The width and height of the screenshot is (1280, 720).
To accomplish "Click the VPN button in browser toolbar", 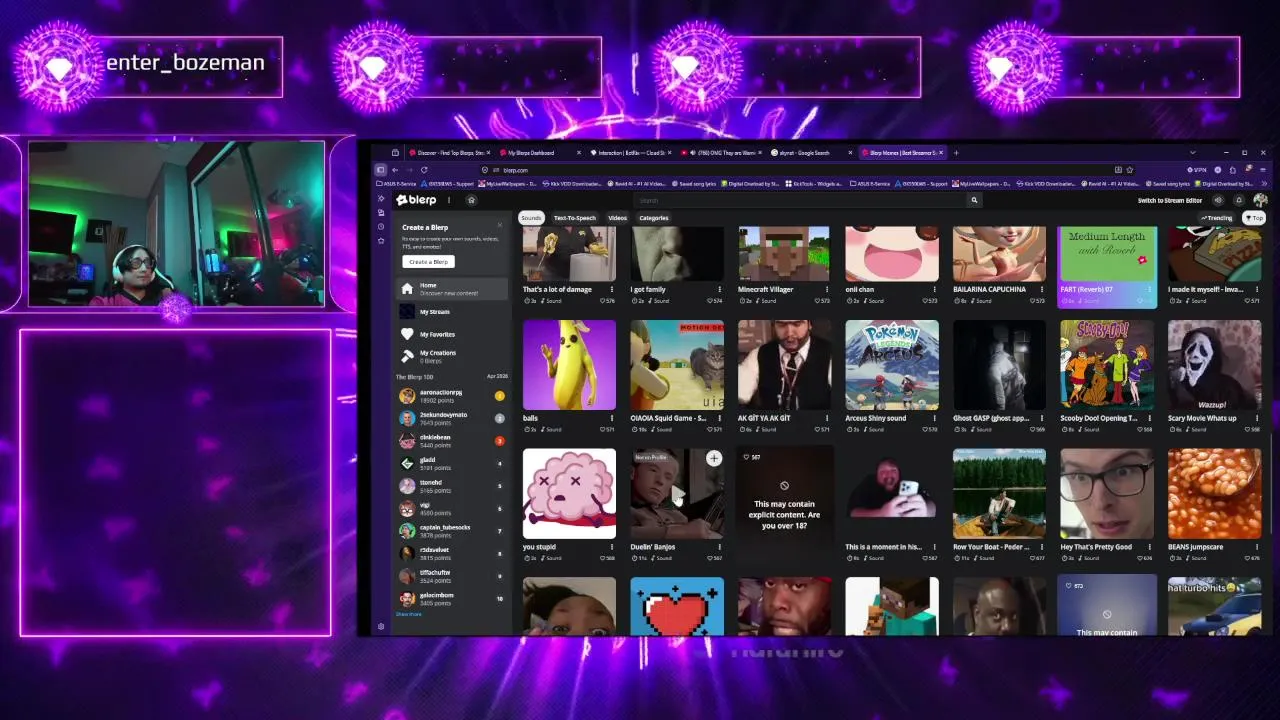I will coord(1199,170).
